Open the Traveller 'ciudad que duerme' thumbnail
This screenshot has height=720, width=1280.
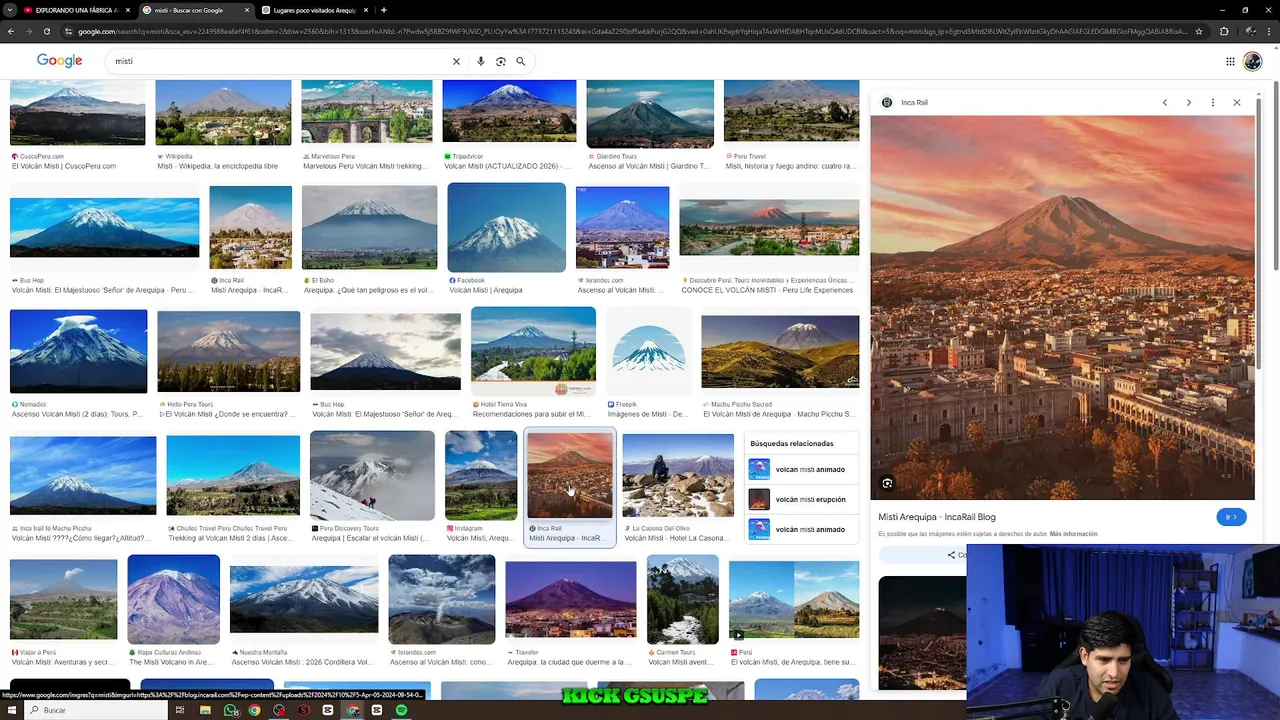pyautogui.click(x=570, y=599)
